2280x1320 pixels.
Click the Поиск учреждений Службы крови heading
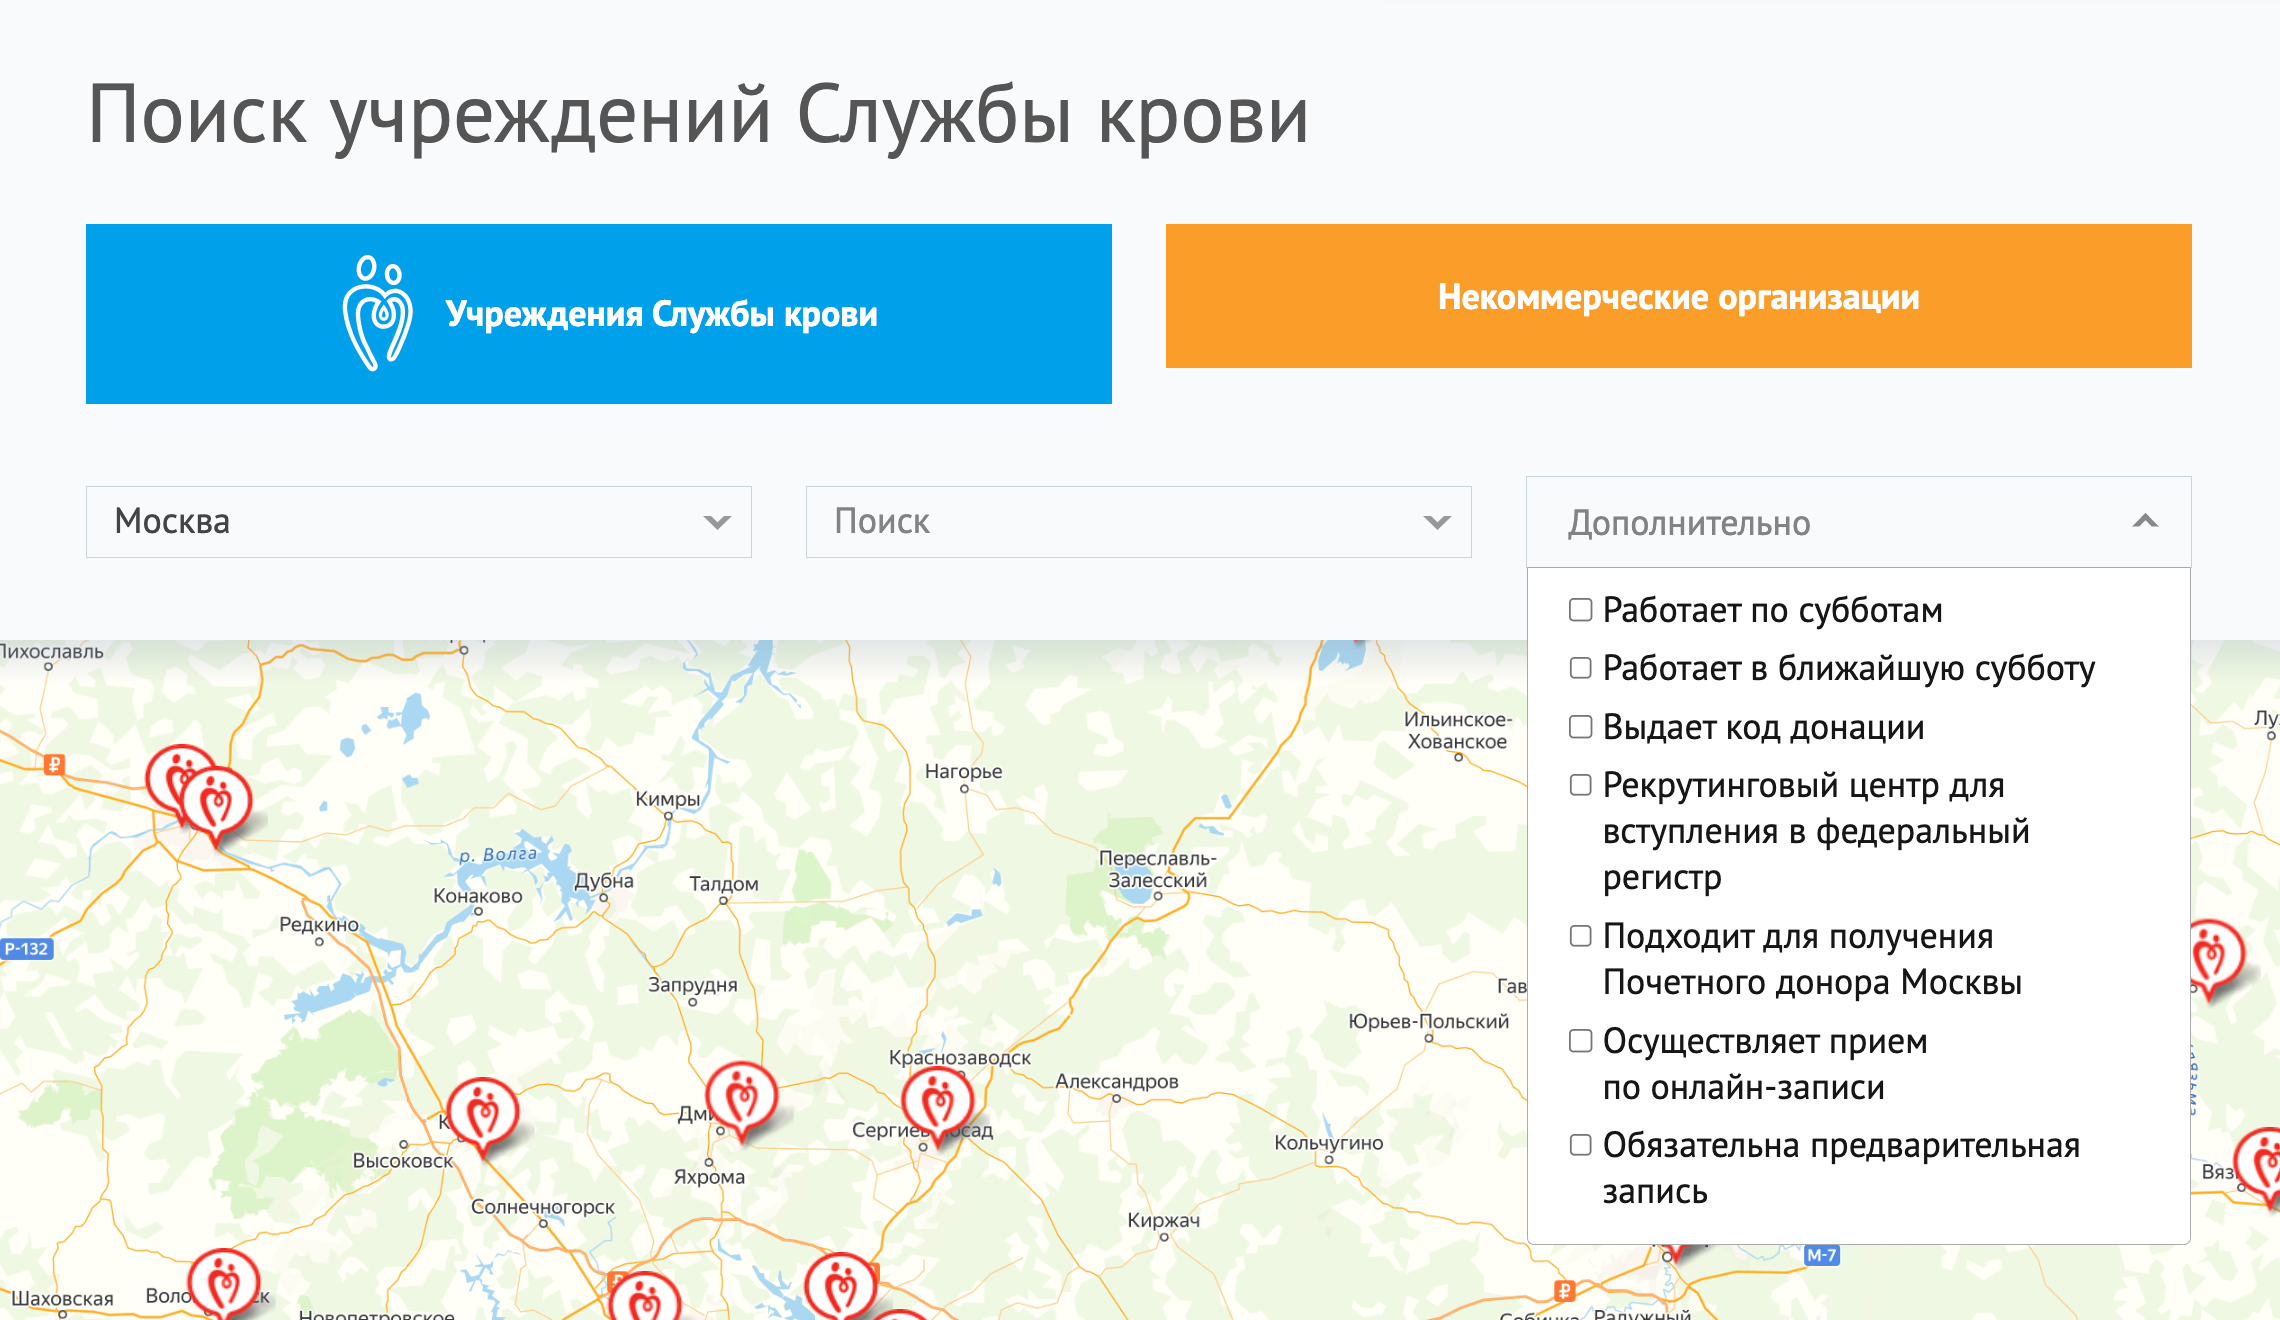[698, 115]
